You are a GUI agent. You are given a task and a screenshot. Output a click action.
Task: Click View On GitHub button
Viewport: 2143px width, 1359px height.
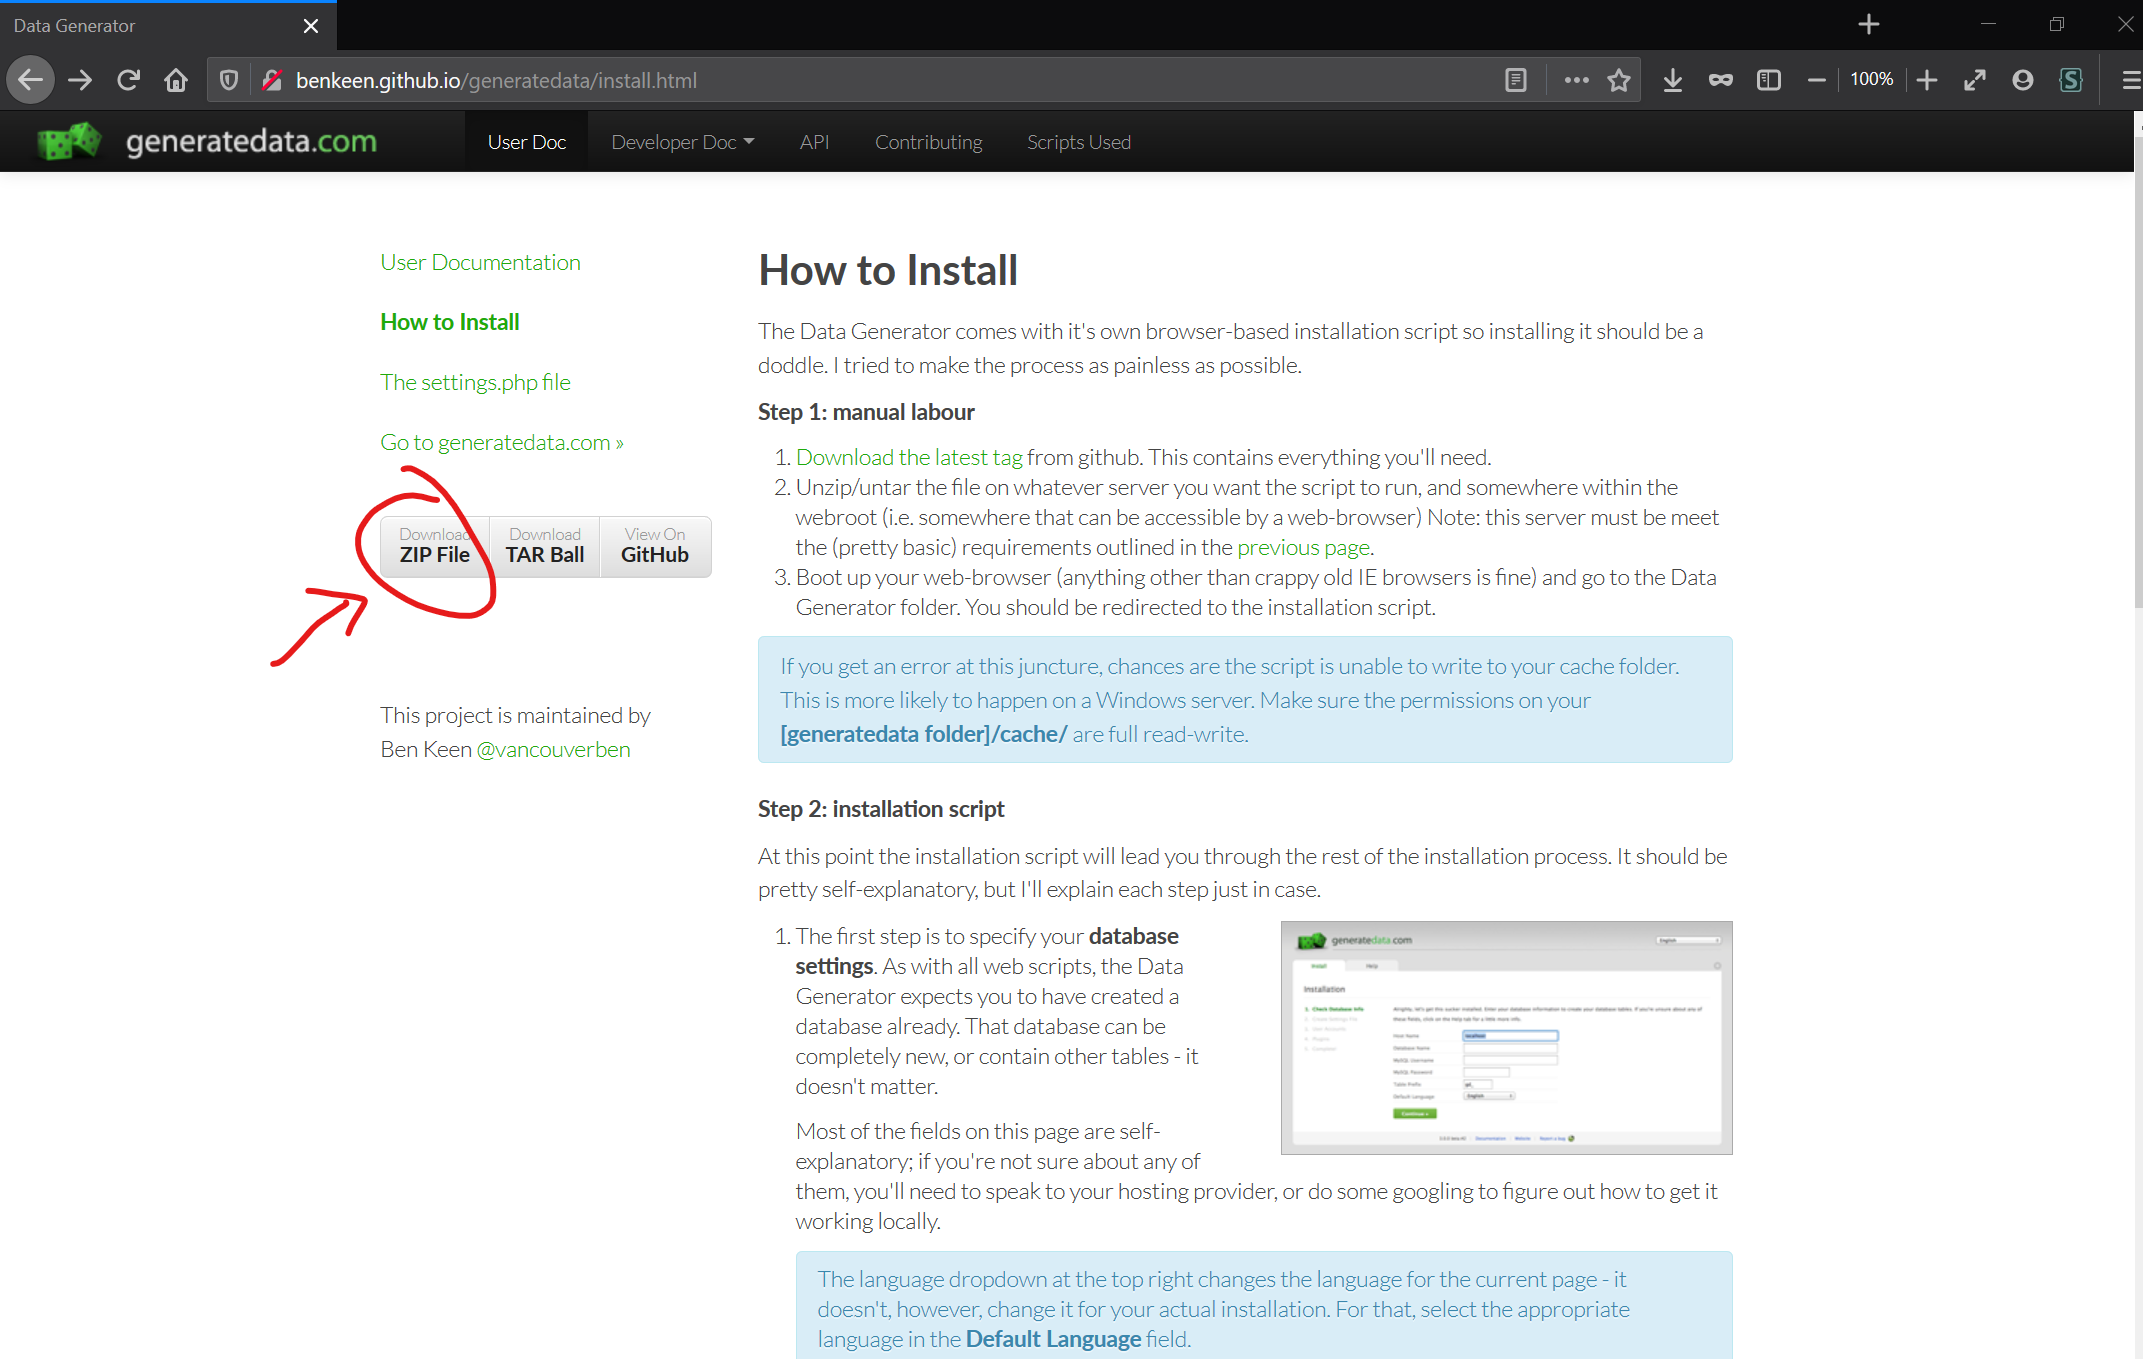(655, 546)
